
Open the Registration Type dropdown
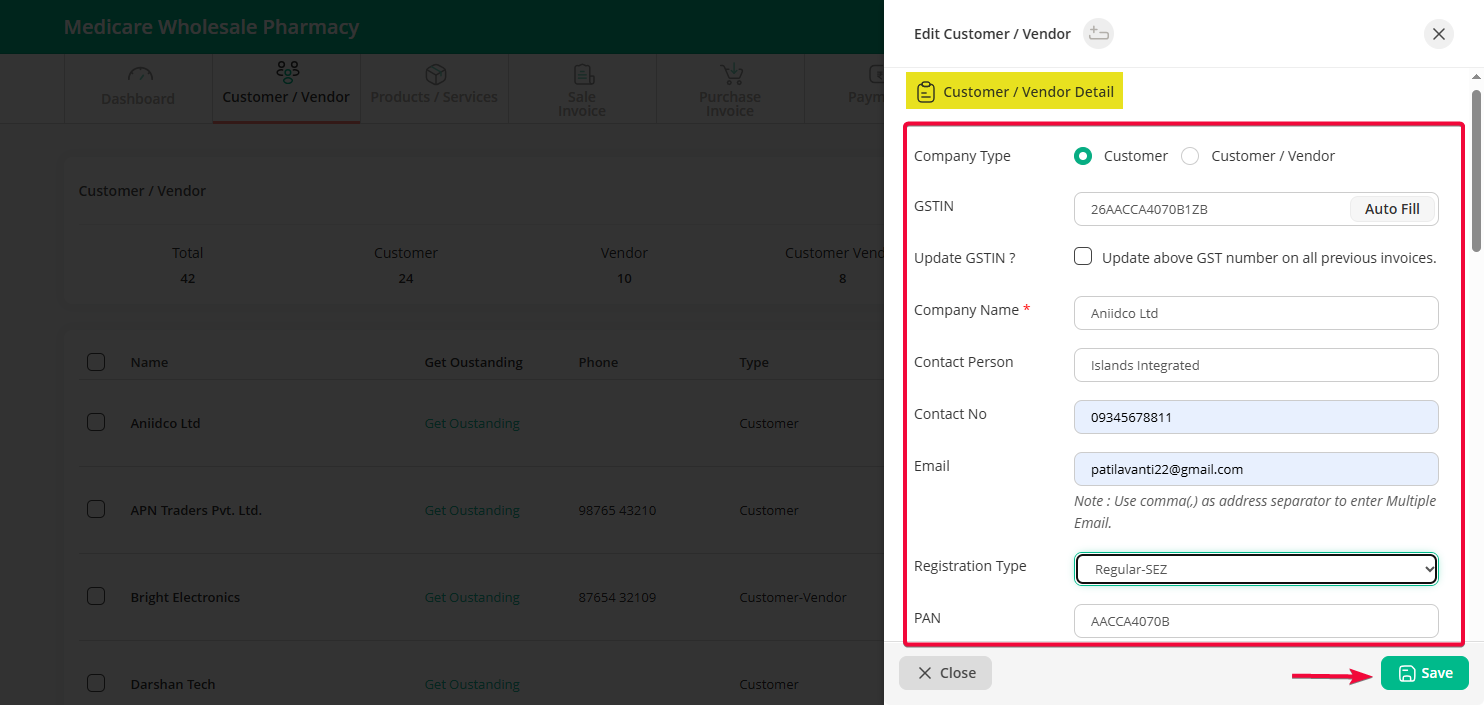(x=1256, y=569)
